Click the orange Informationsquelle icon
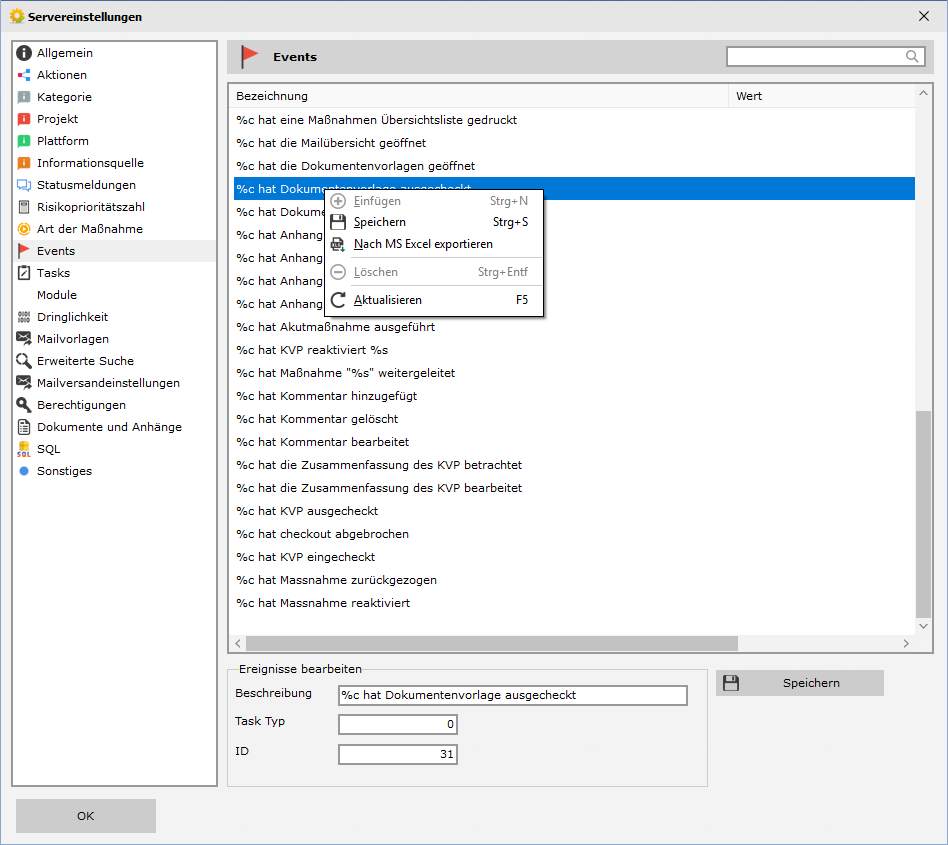 [24, 163]
